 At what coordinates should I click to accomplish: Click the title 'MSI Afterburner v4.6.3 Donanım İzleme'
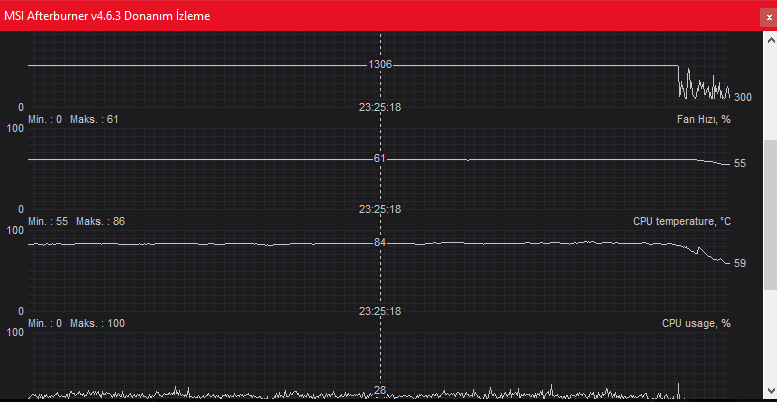107,16
